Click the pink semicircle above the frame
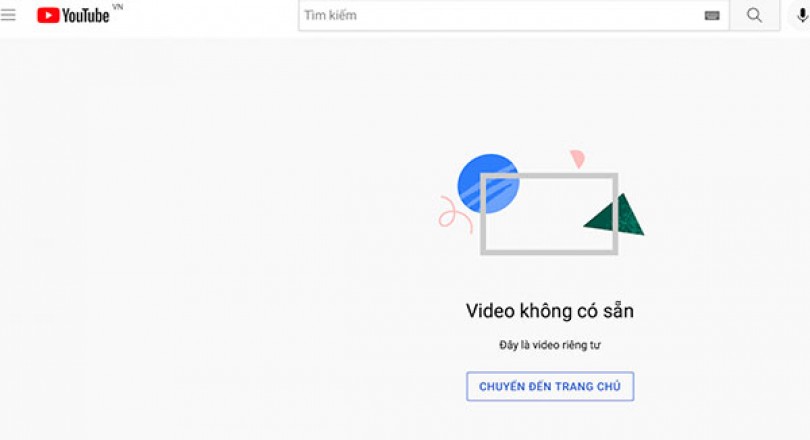 pyautogui.click(x=577, y=159)
